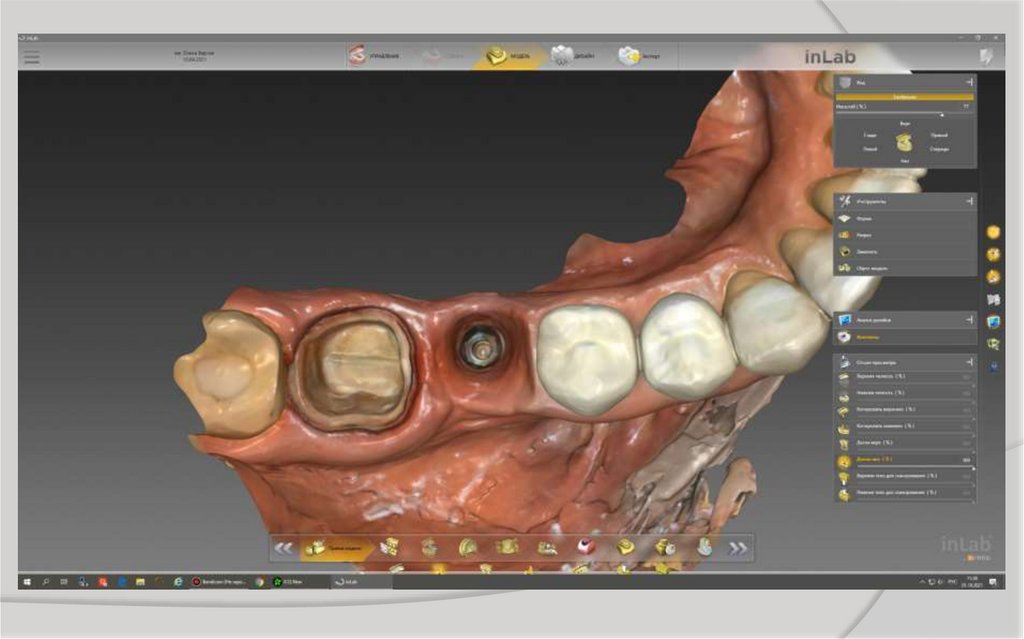Image resolution: width=1024 pixels, height=639 pixels.
Task: Set view to Top in View panel
Action: coord(904,123)
